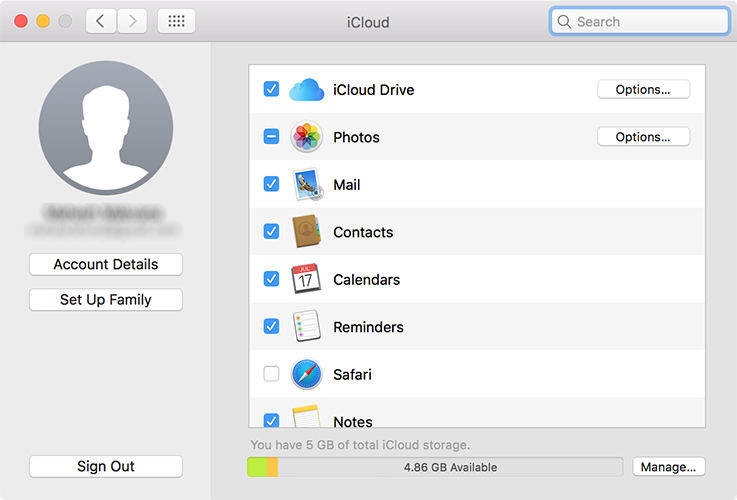This screenshot has height=500, width=737.
Task: Select the Safari label text
Action: [353, 375]
